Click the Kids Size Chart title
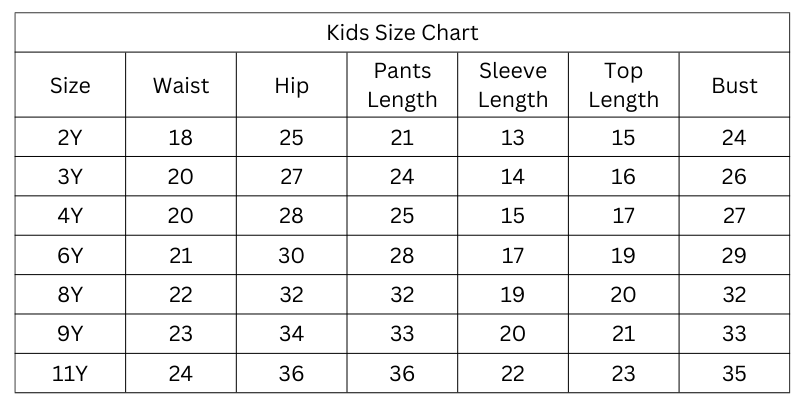 pyautogui.click(x=402, y=32)
